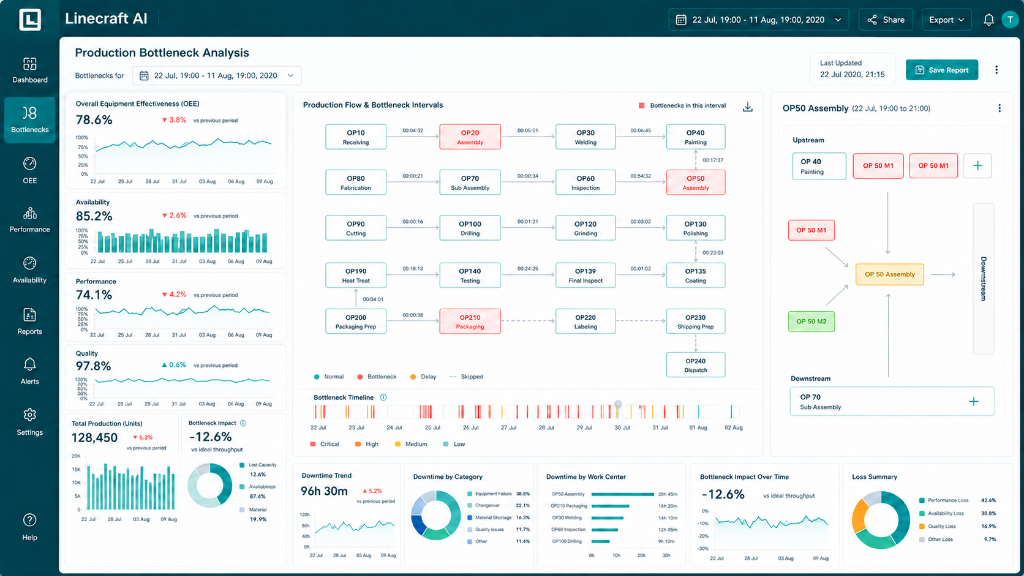Toggle the Delay status legend item

coord(423,377)
